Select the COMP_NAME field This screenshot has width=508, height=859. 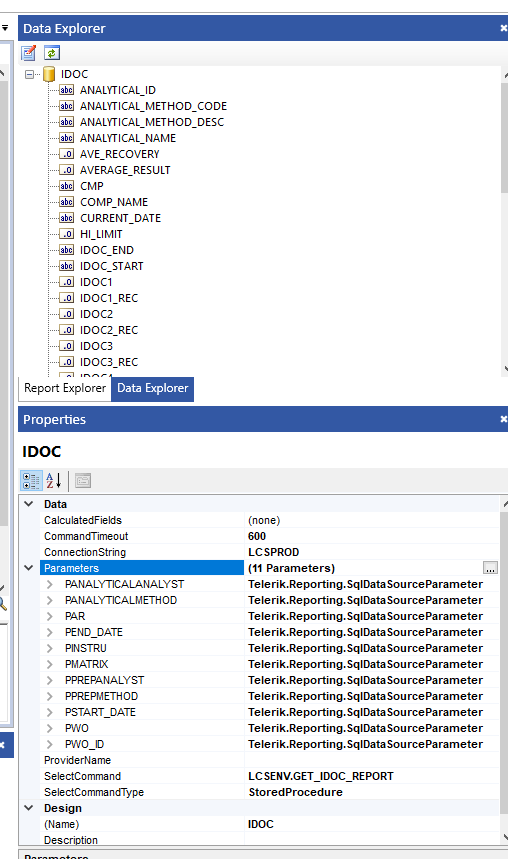[x=114, y=202]
